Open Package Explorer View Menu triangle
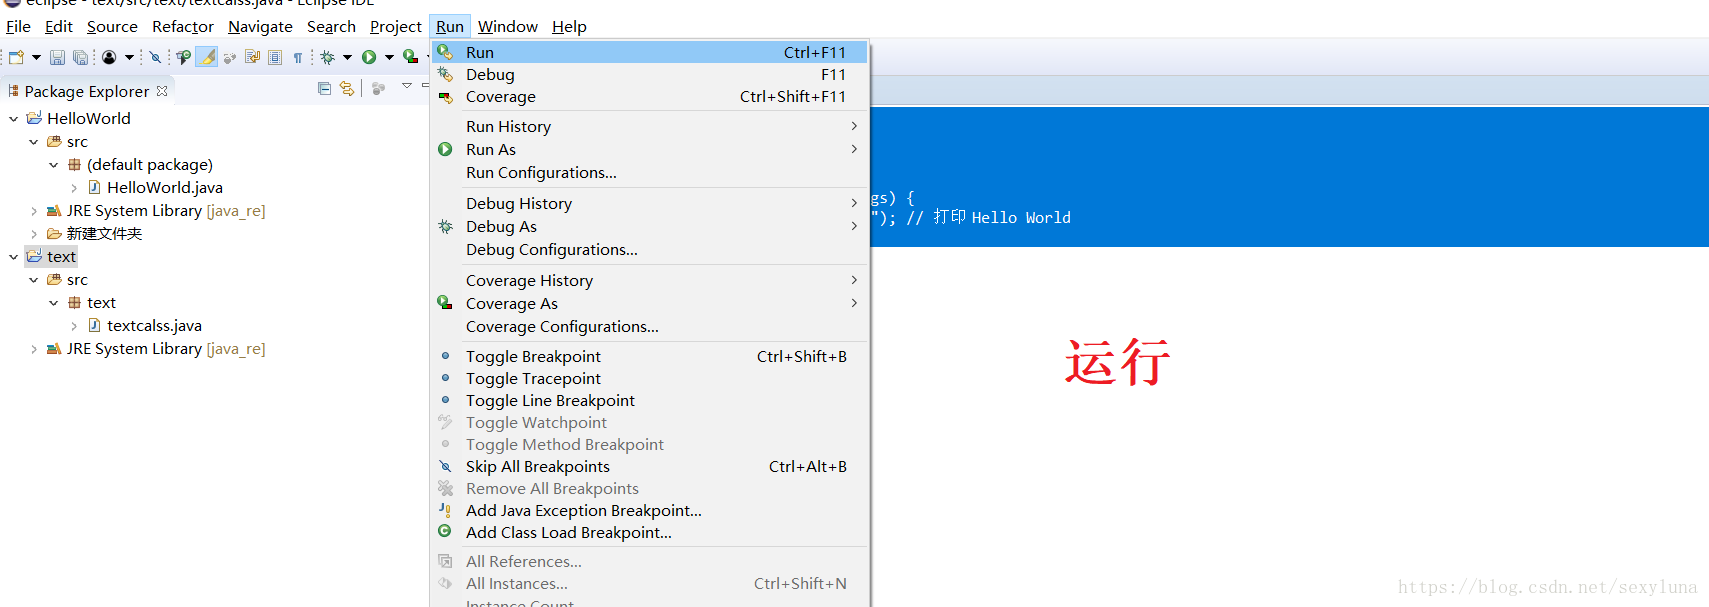The width and height of the screenshot is (1709, 607). (407, 86)
